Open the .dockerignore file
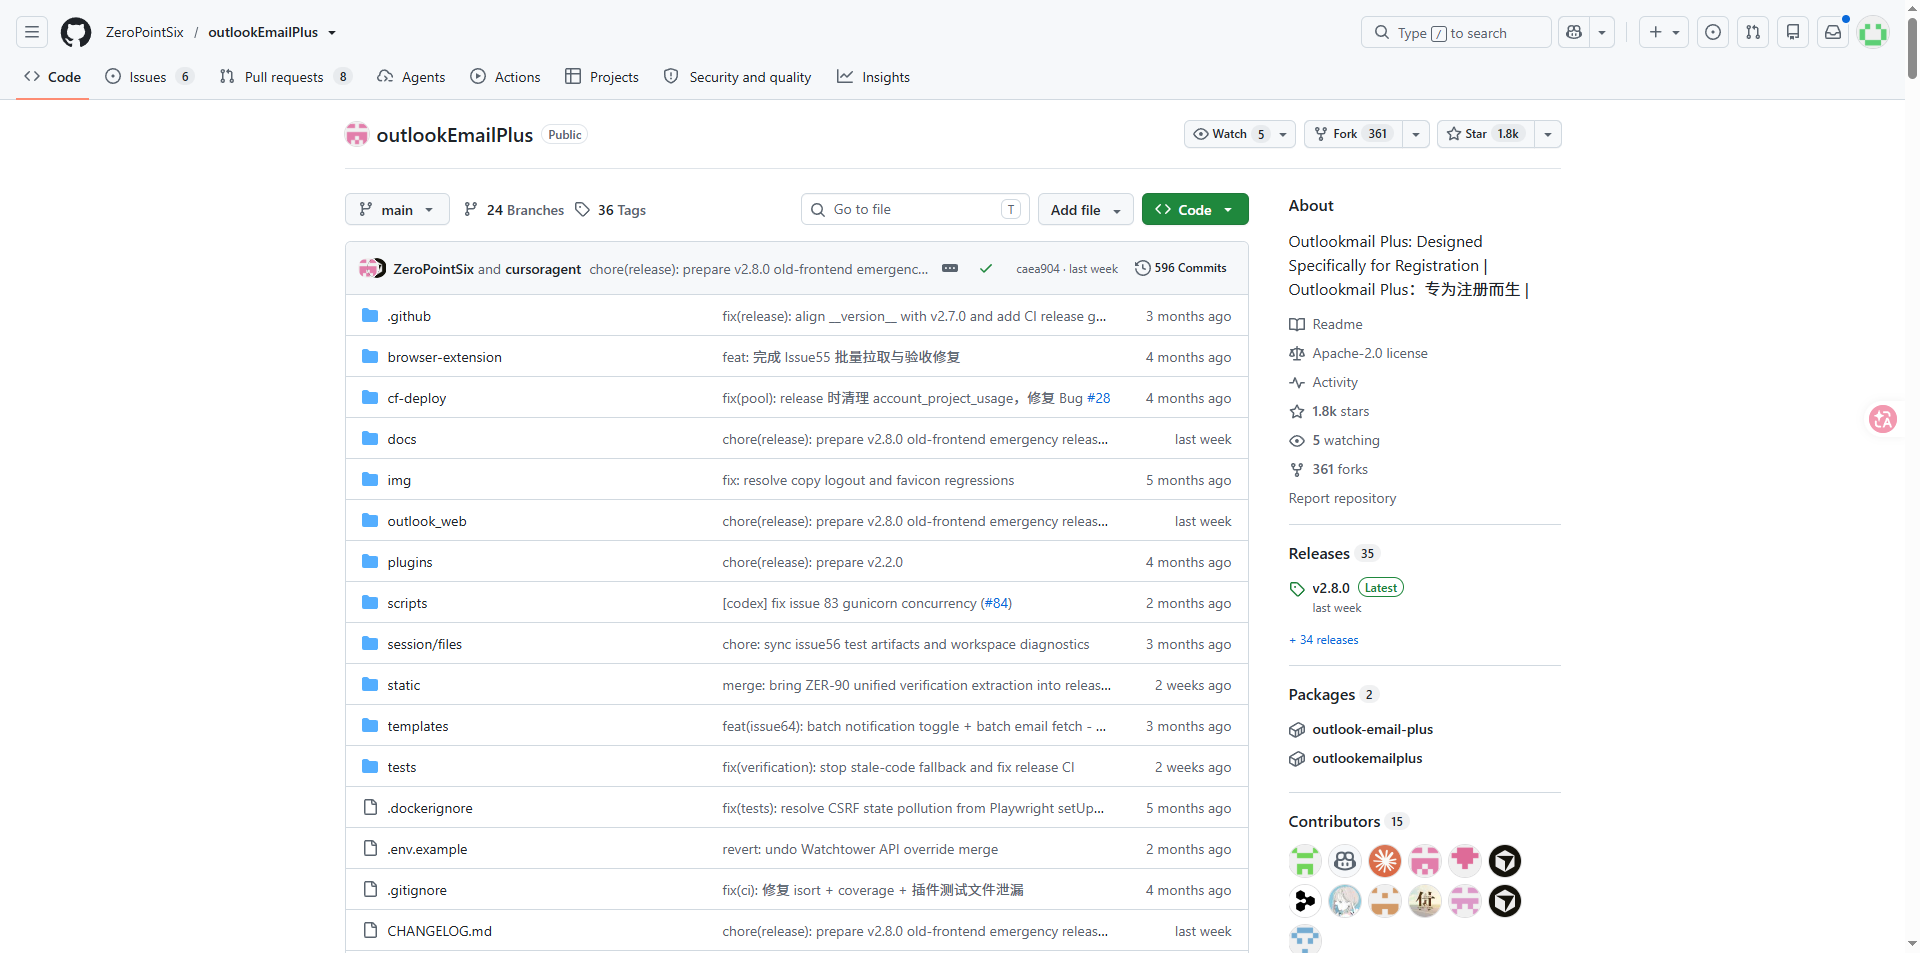The image size is (1920, 953). [x=430, y=808]
